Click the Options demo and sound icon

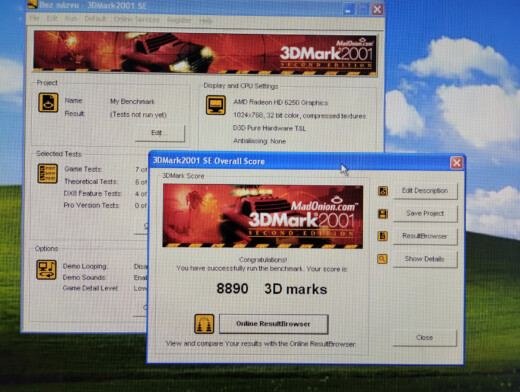pyautogui.click(x=46, y=269)
